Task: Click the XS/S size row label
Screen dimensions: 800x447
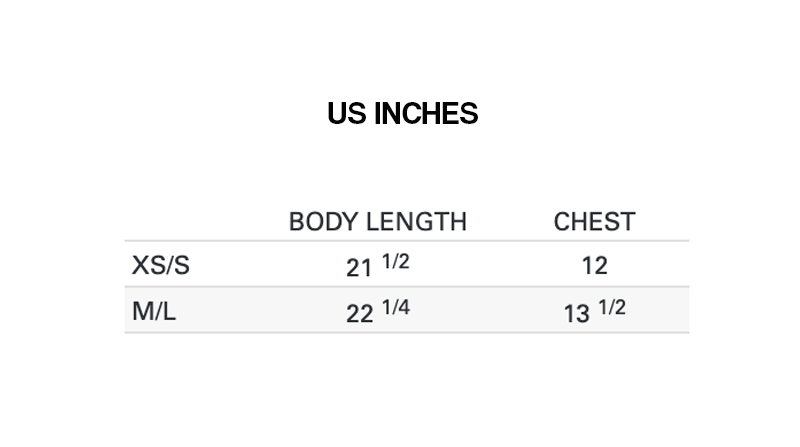Action: [x=161, y=265]
